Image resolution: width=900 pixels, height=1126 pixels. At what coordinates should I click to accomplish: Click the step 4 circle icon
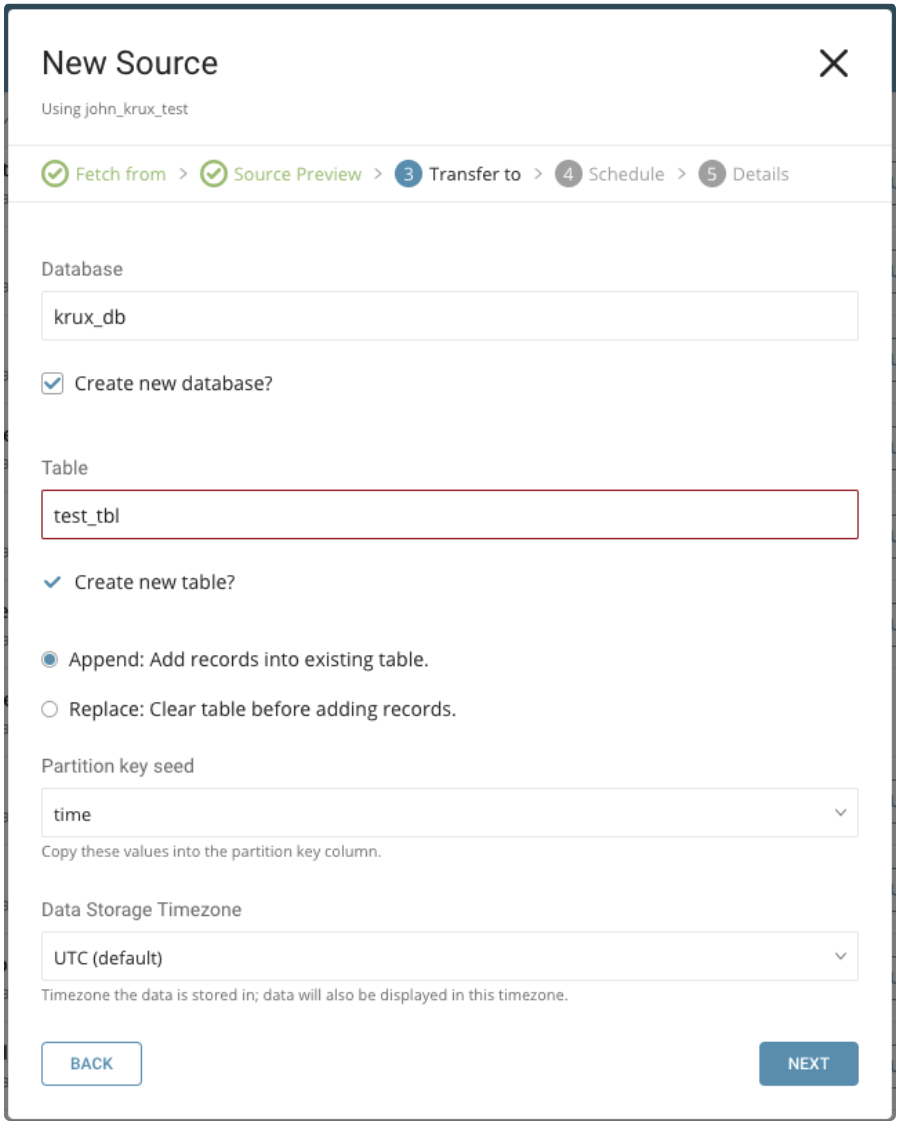pos(568,174)
